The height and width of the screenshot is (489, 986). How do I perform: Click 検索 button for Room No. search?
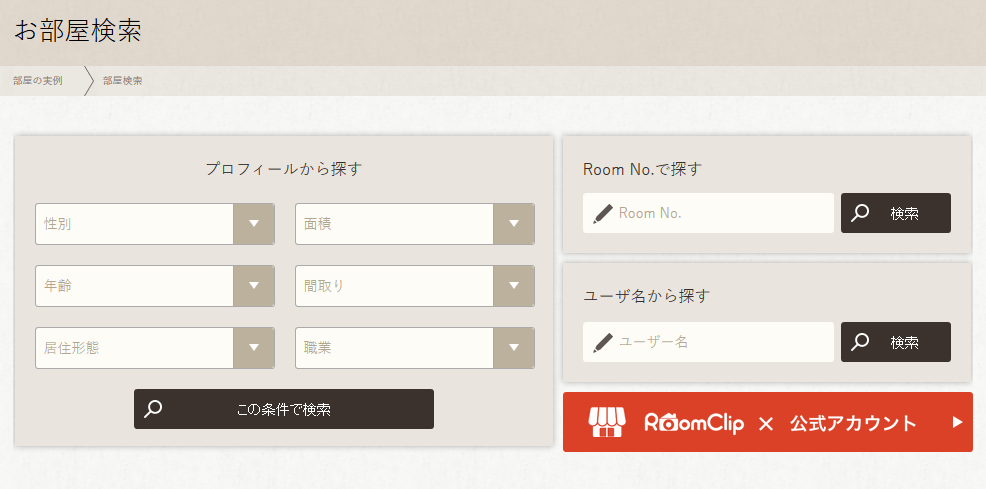pos(896,213)
